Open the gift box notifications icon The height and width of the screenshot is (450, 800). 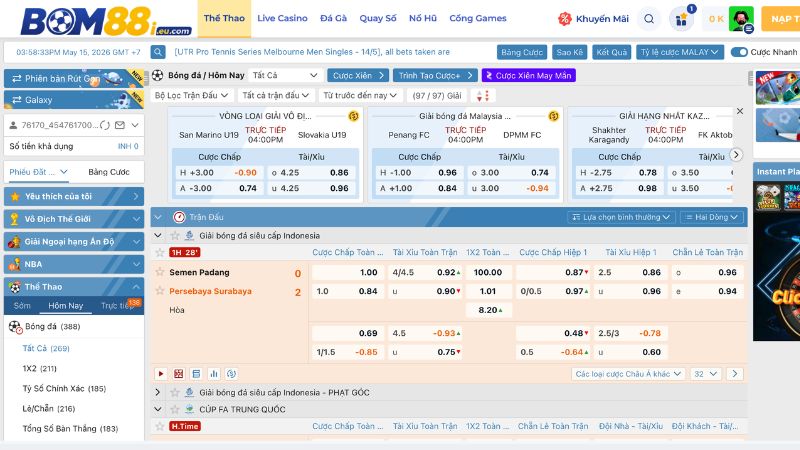[x=682, y=19]
